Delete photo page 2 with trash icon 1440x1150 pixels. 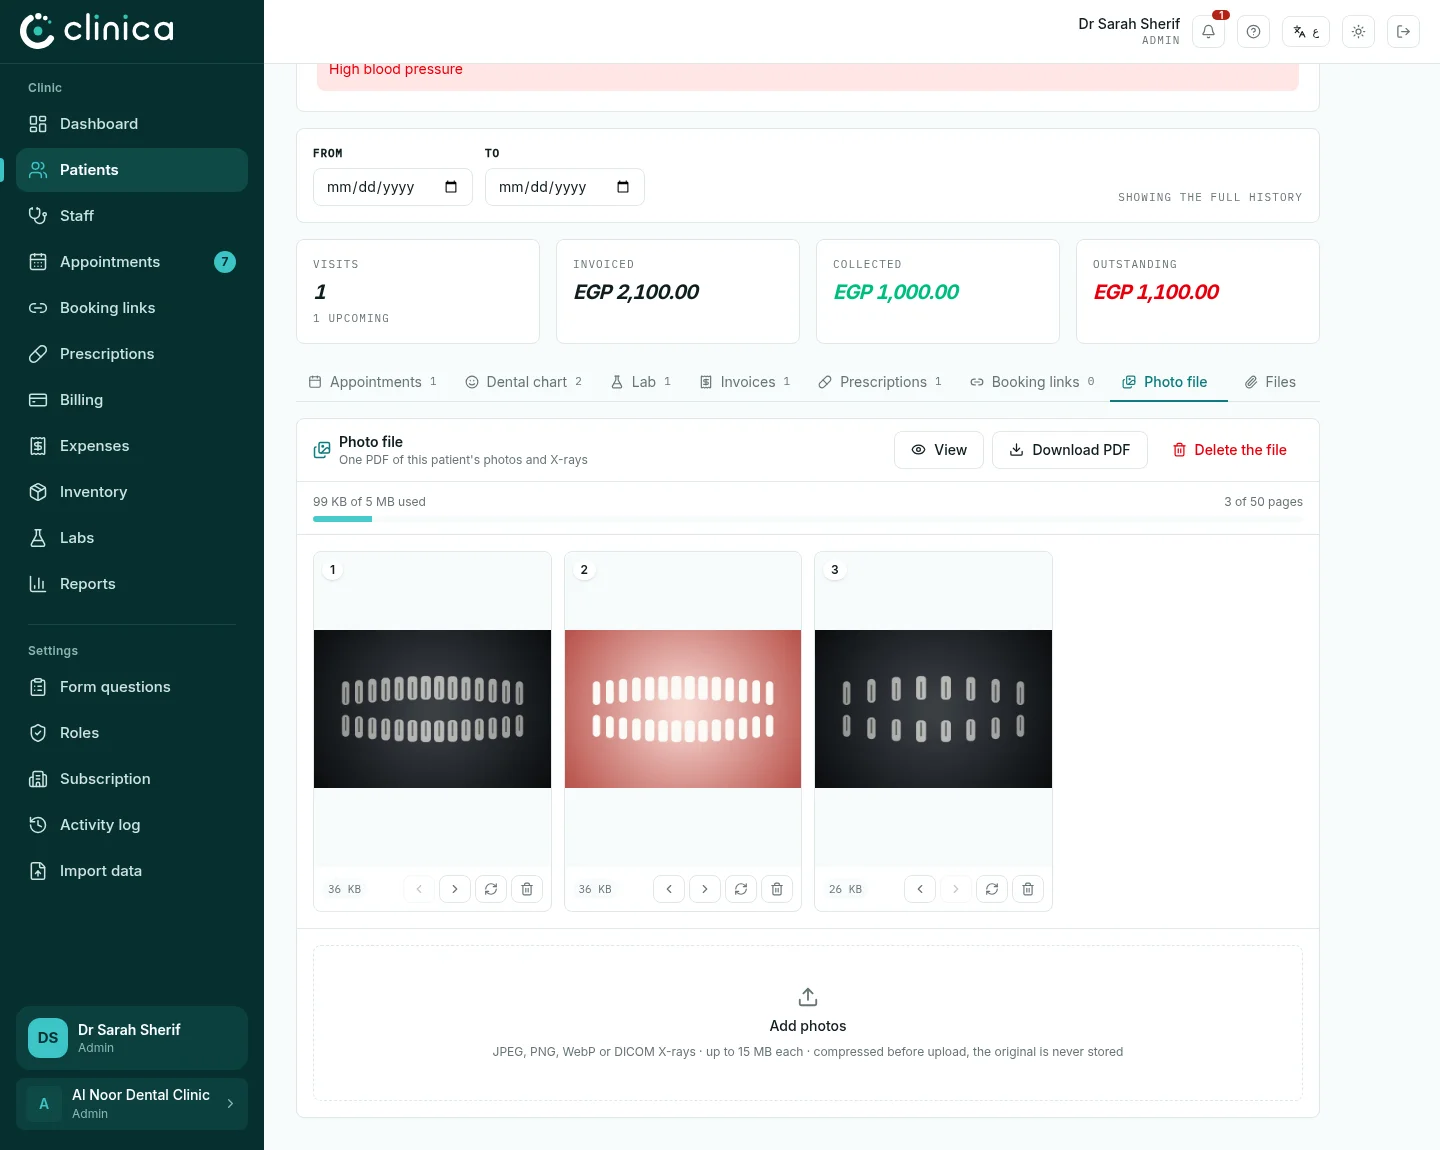(777, 889)
